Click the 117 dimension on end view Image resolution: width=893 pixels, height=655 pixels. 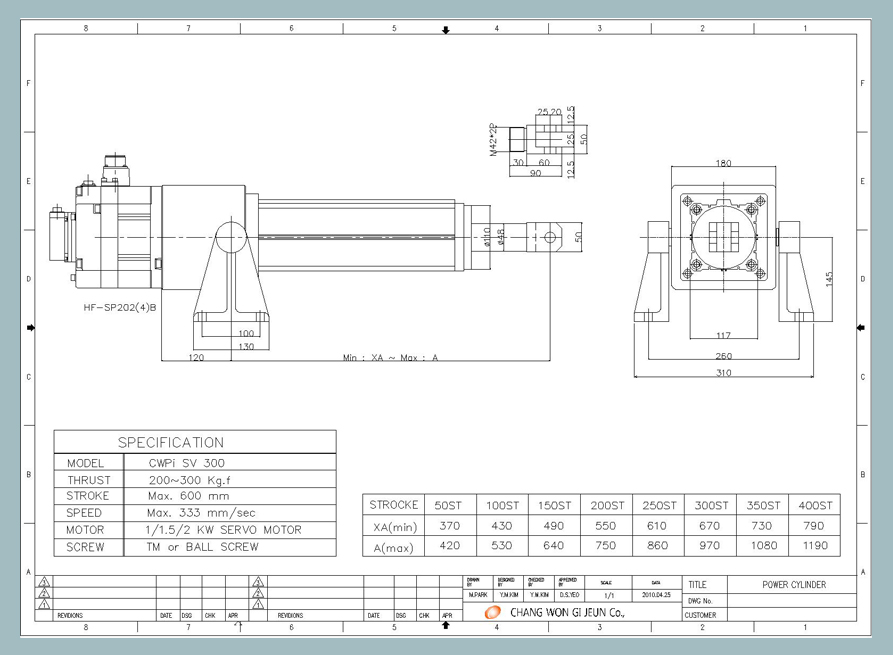[x=723, y=335]
